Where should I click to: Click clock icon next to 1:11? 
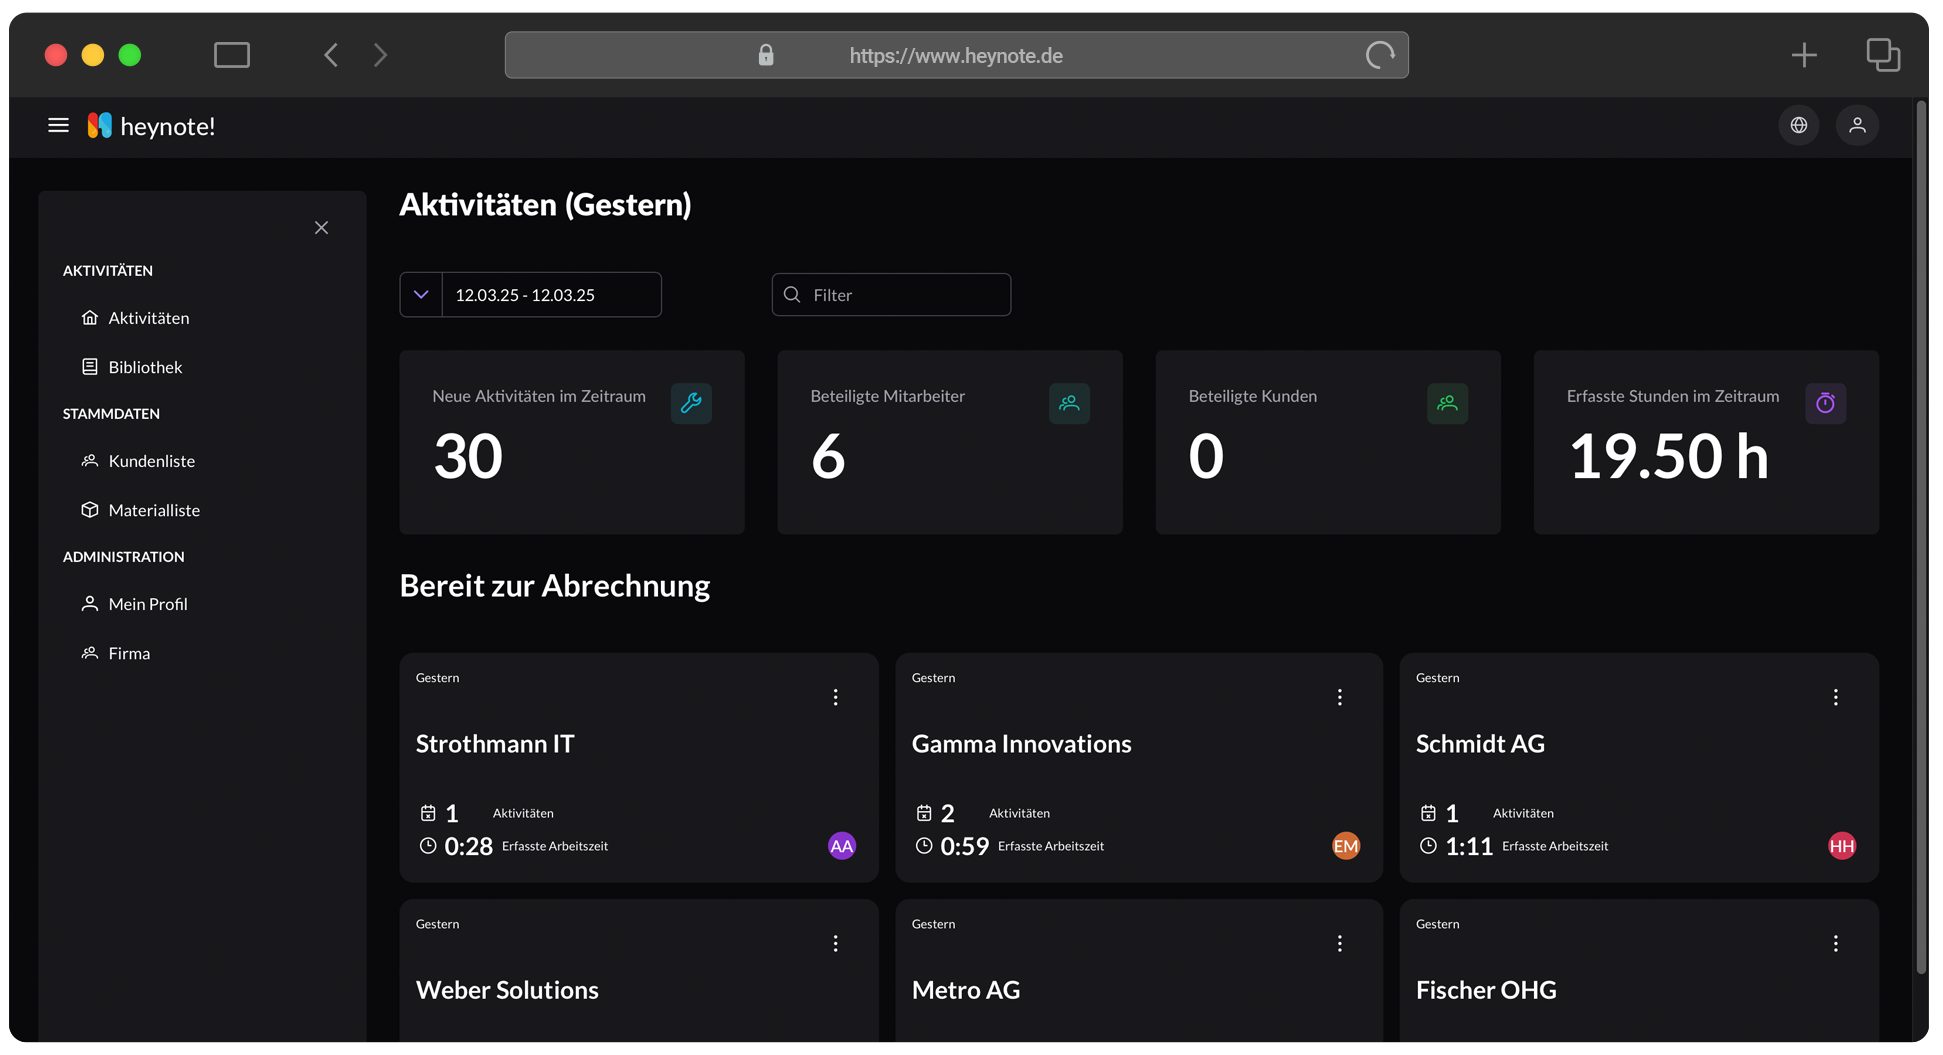(x=1428, y=846)
